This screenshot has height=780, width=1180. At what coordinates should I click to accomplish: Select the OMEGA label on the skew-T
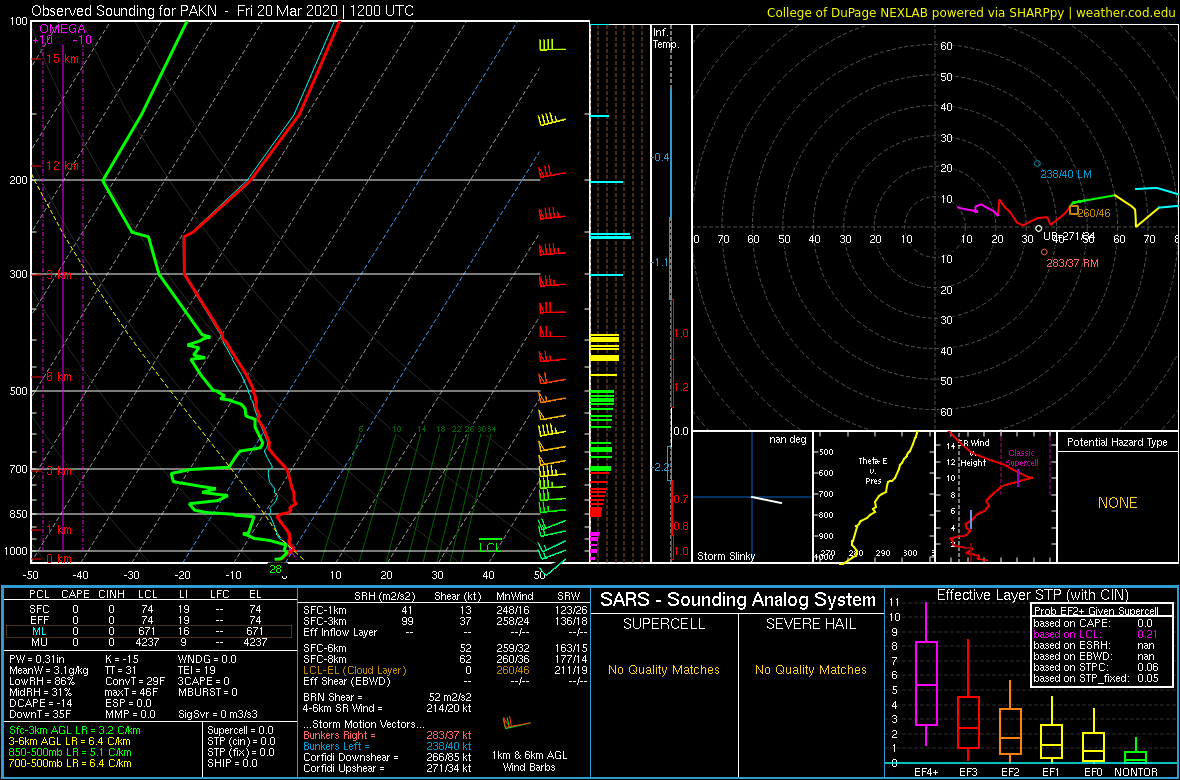(x=62, y=29)
